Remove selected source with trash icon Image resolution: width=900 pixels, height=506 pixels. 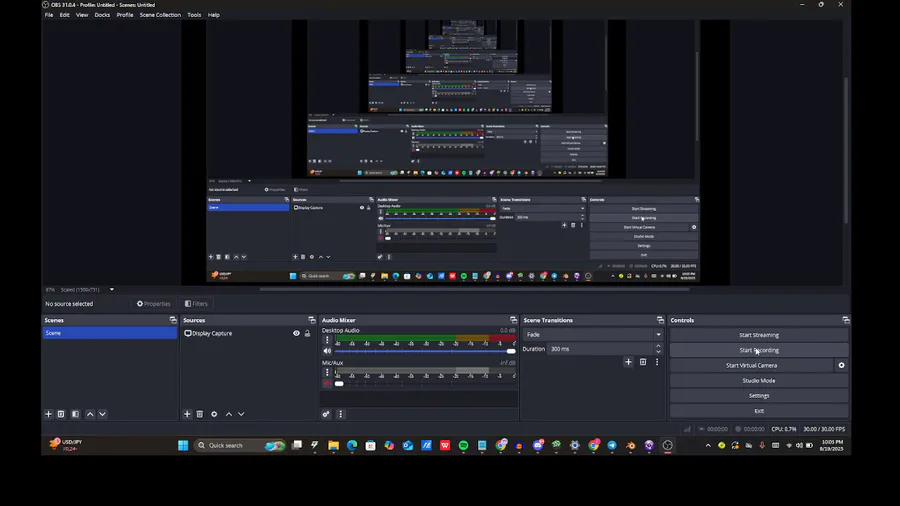coord(200,414)
